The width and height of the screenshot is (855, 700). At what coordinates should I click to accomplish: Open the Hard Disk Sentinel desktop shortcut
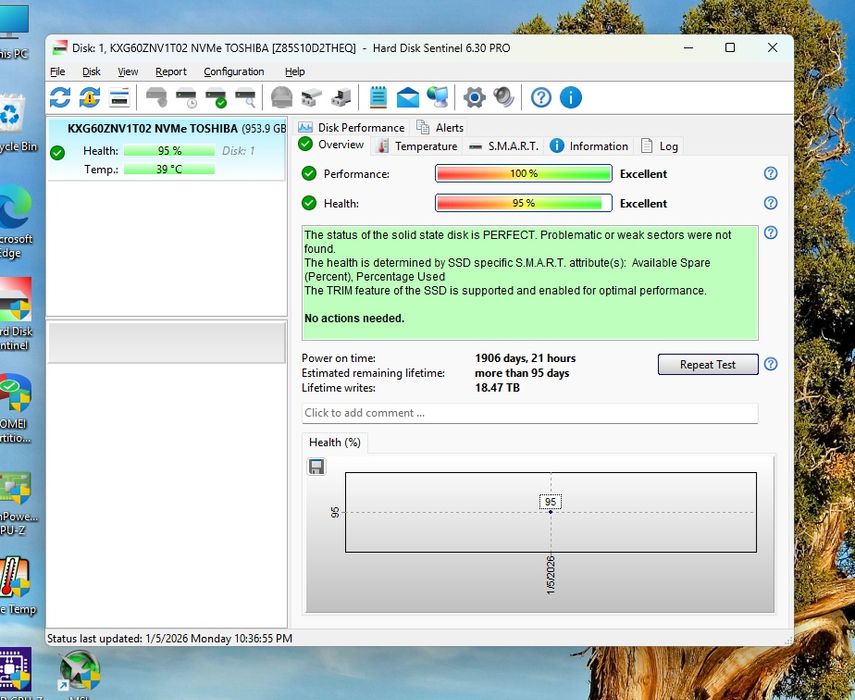coord(15,313)
